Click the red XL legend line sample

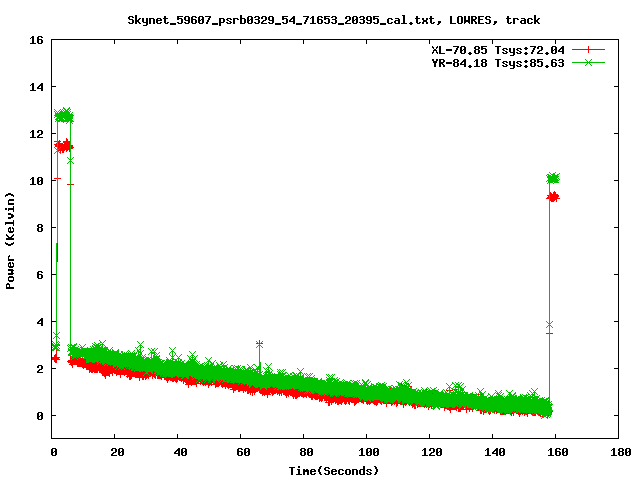(x=588, y=50)
